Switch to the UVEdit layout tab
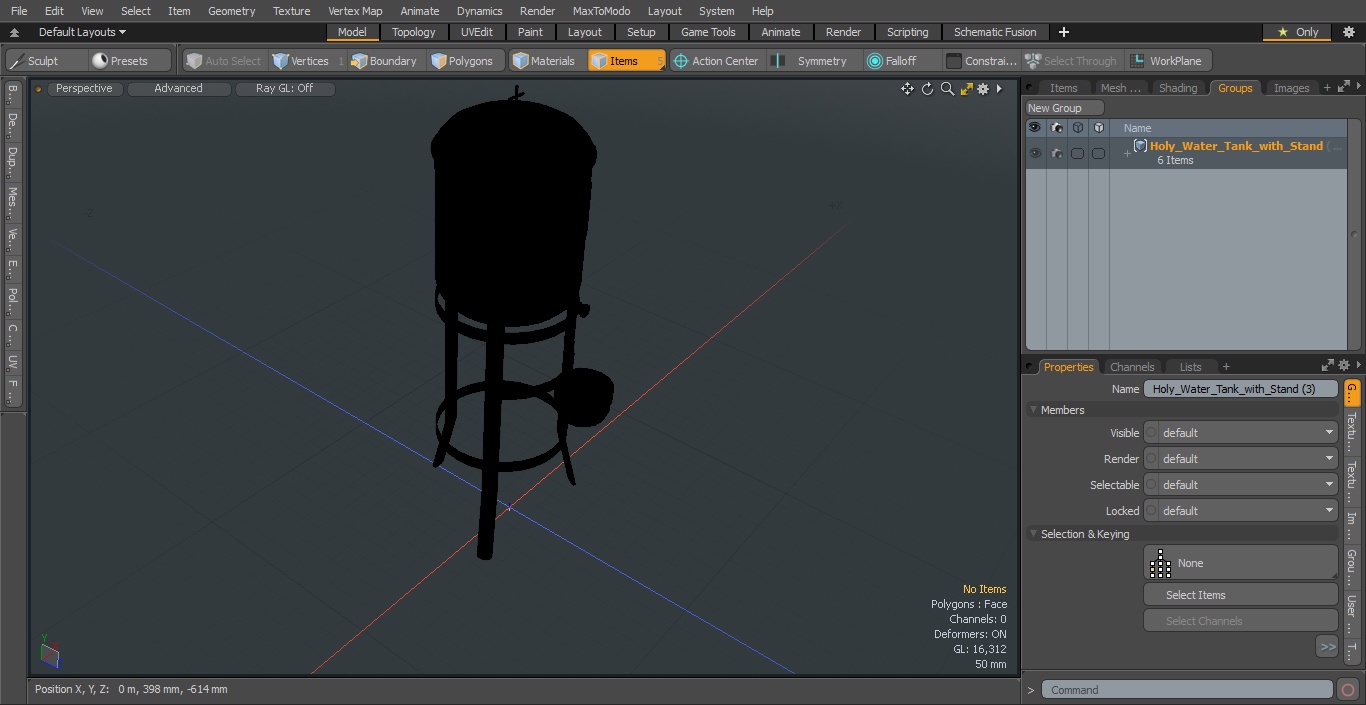The height and width of the screenshot is (705, 1366). tap(476, 32)
